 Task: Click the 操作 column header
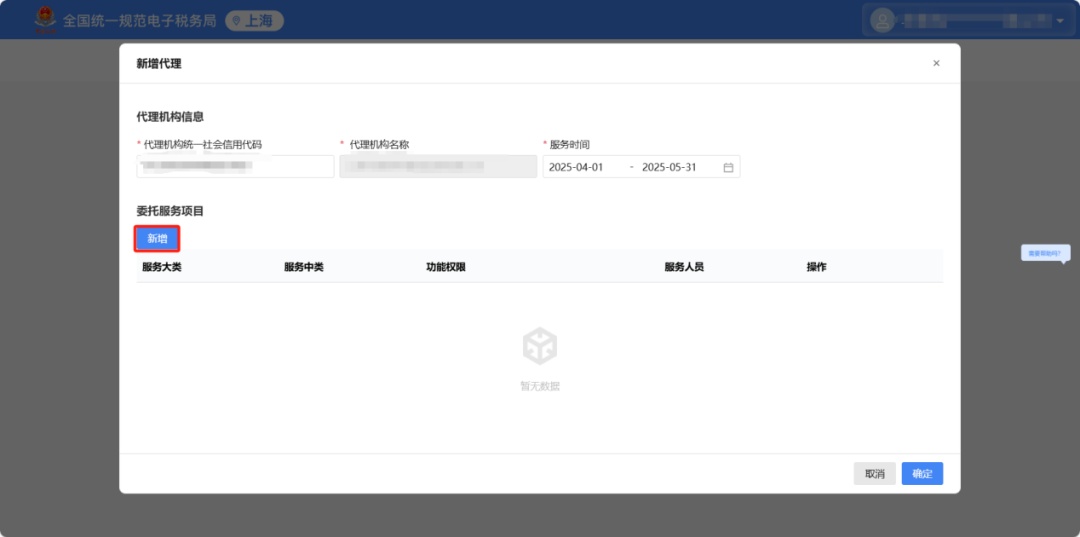pos(816,267)
